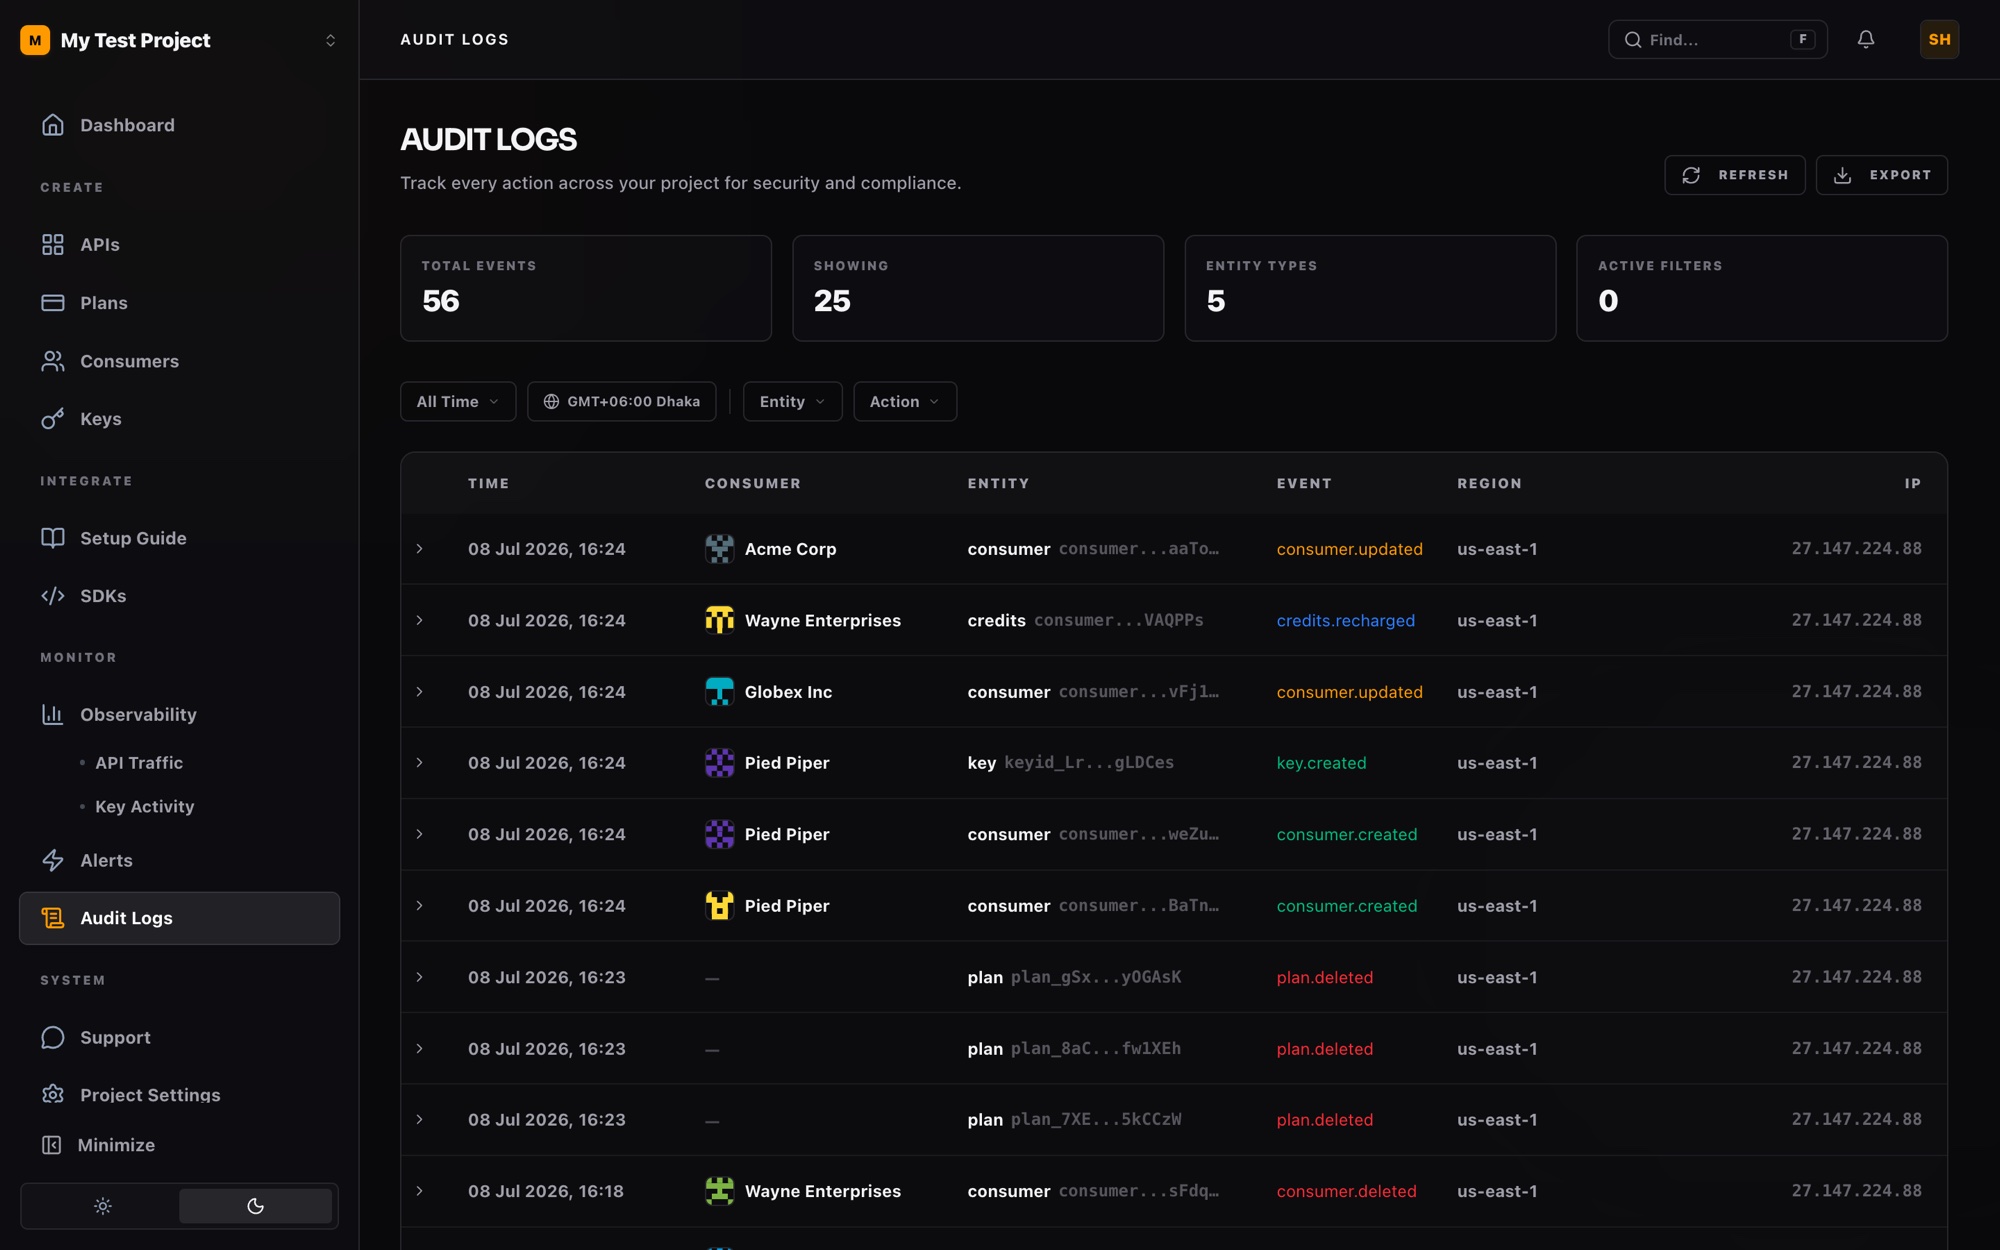Screen dimensions: 2000x1250
Task: Click entity ID keyid_Lr...gLDCes
Action: [1088, 762]
